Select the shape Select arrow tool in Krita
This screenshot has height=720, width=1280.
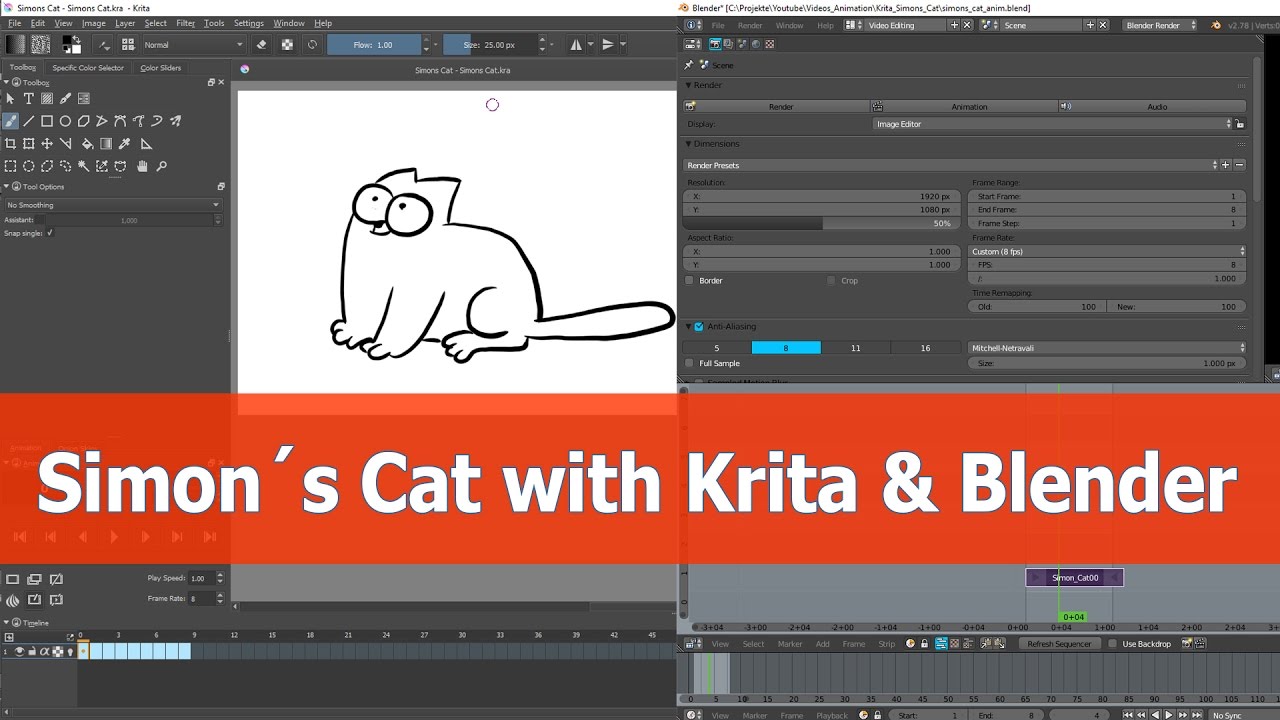[x=10, y=98]
